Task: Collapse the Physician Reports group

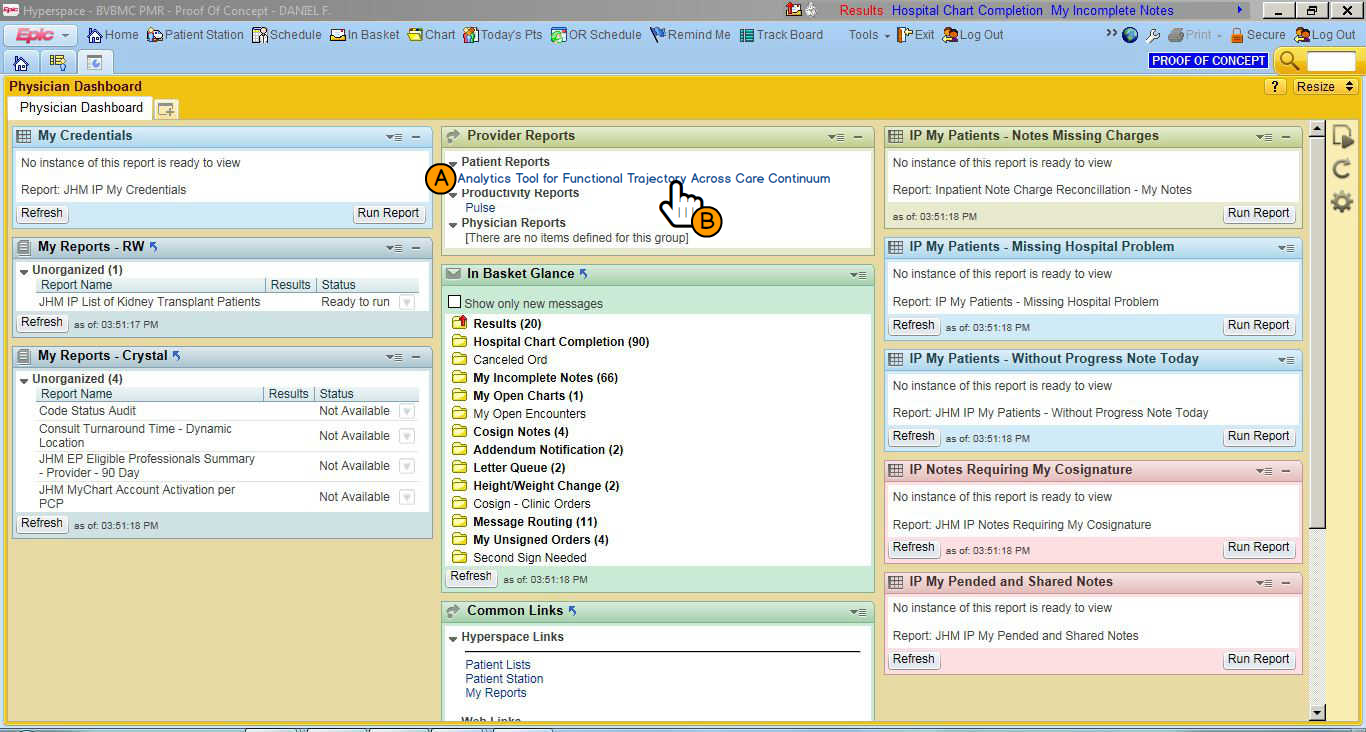Action: click(453, 224)
